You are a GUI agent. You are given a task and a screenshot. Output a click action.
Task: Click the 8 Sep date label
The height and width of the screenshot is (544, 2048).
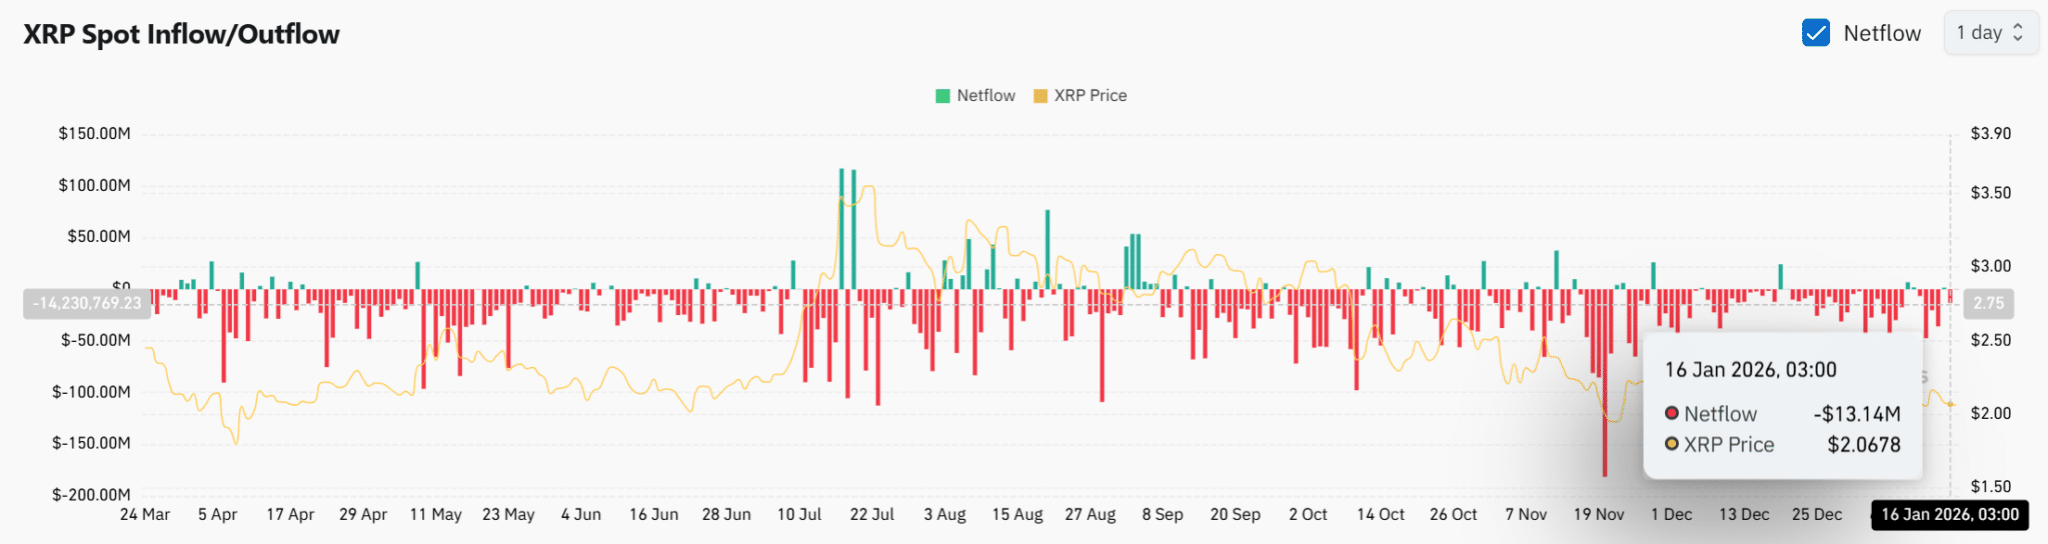[x=1163, y=515]
